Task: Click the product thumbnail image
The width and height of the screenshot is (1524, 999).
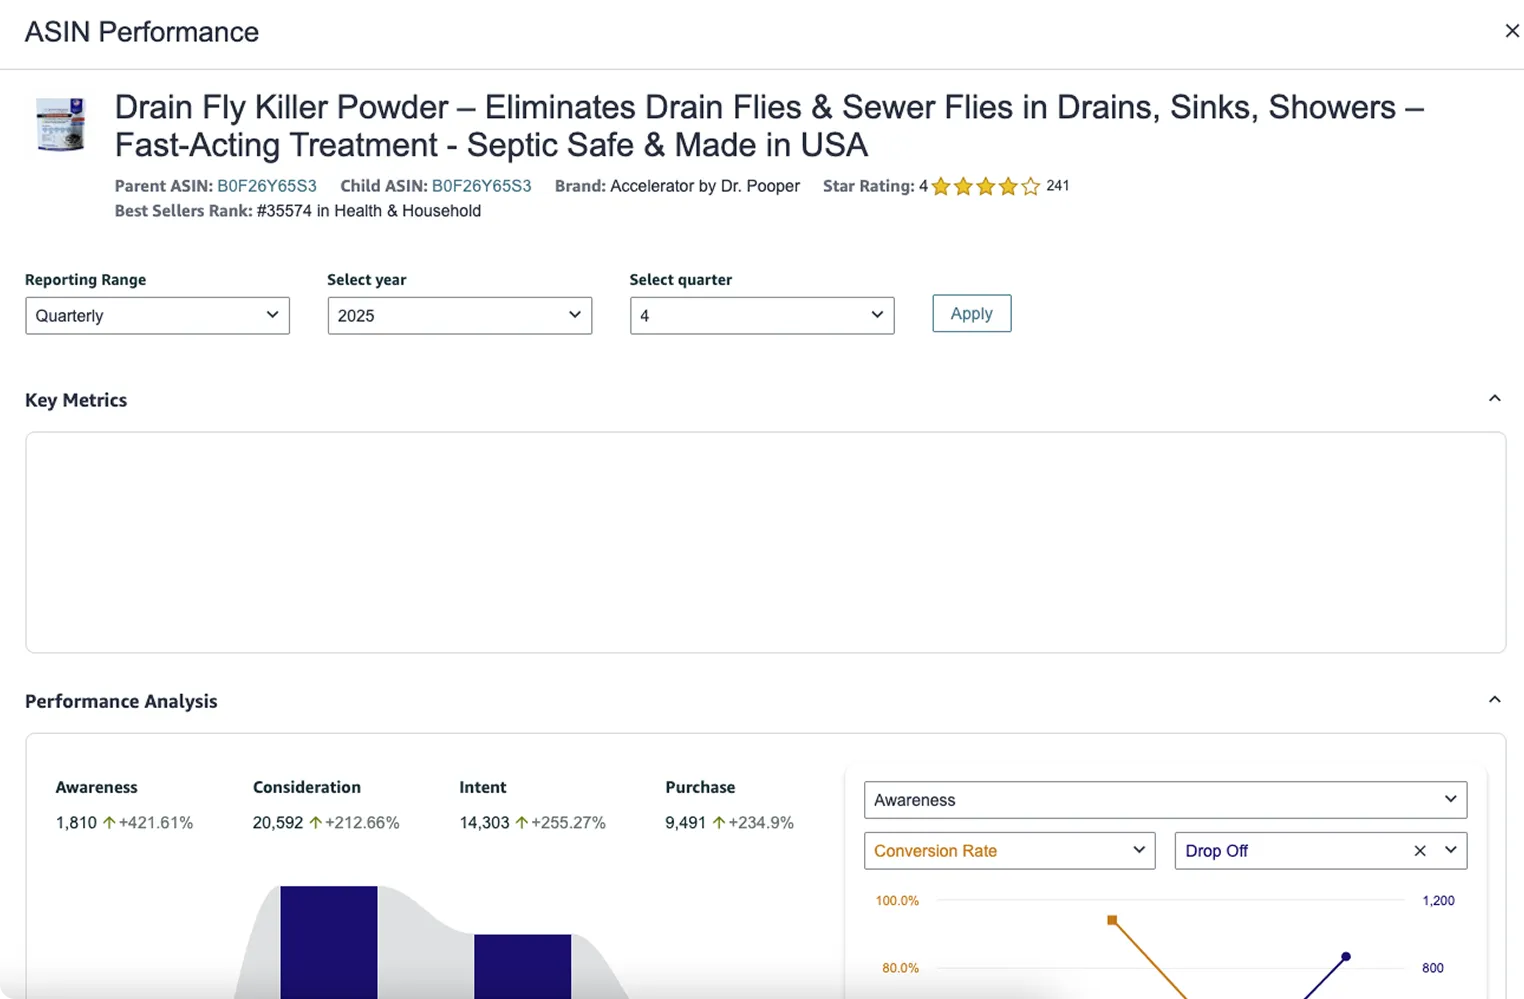Action: pos(60,125)
